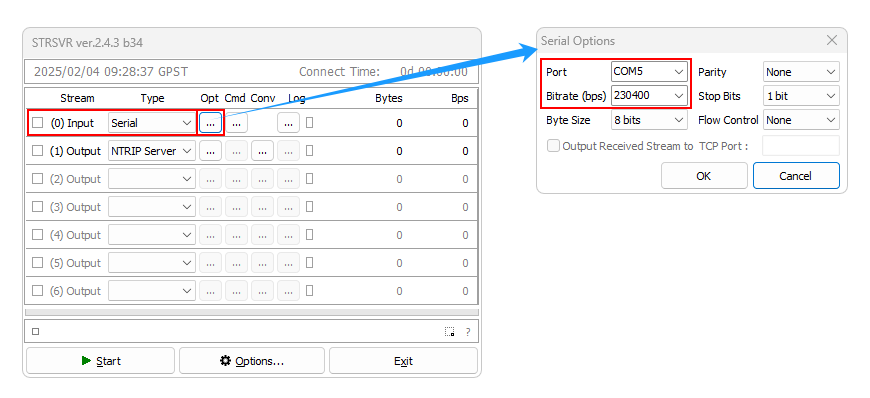Open the Log button for Input stream
The height and width of the screenshot is (398, 870).
[x=289, y=123]
